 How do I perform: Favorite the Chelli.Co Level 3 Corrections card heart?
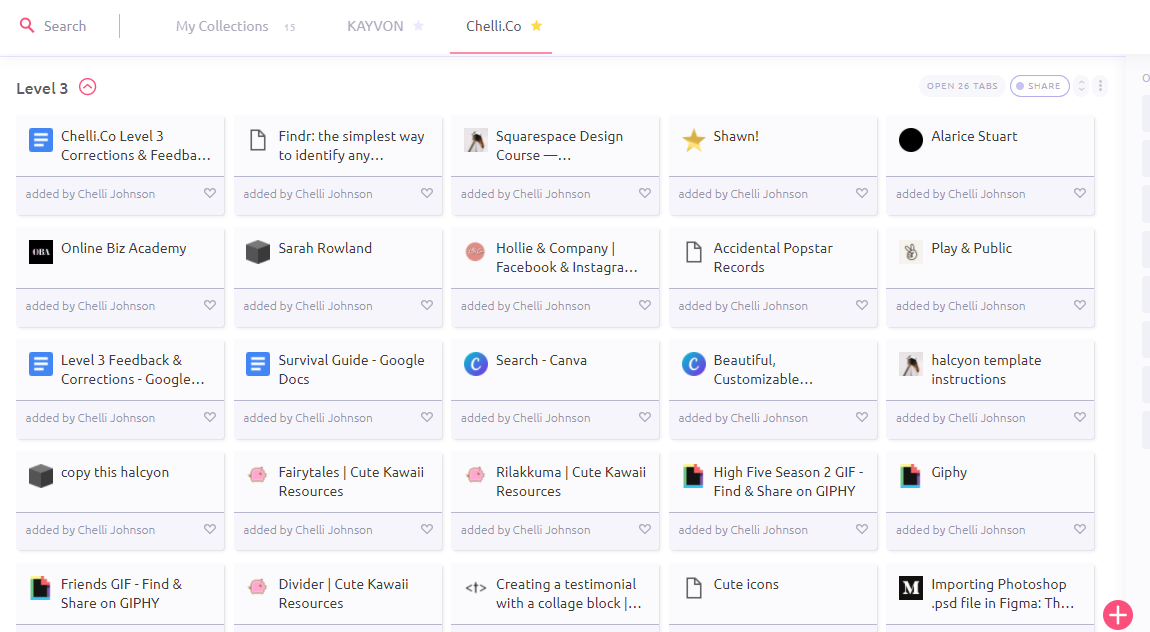click(x=210, y=194)
